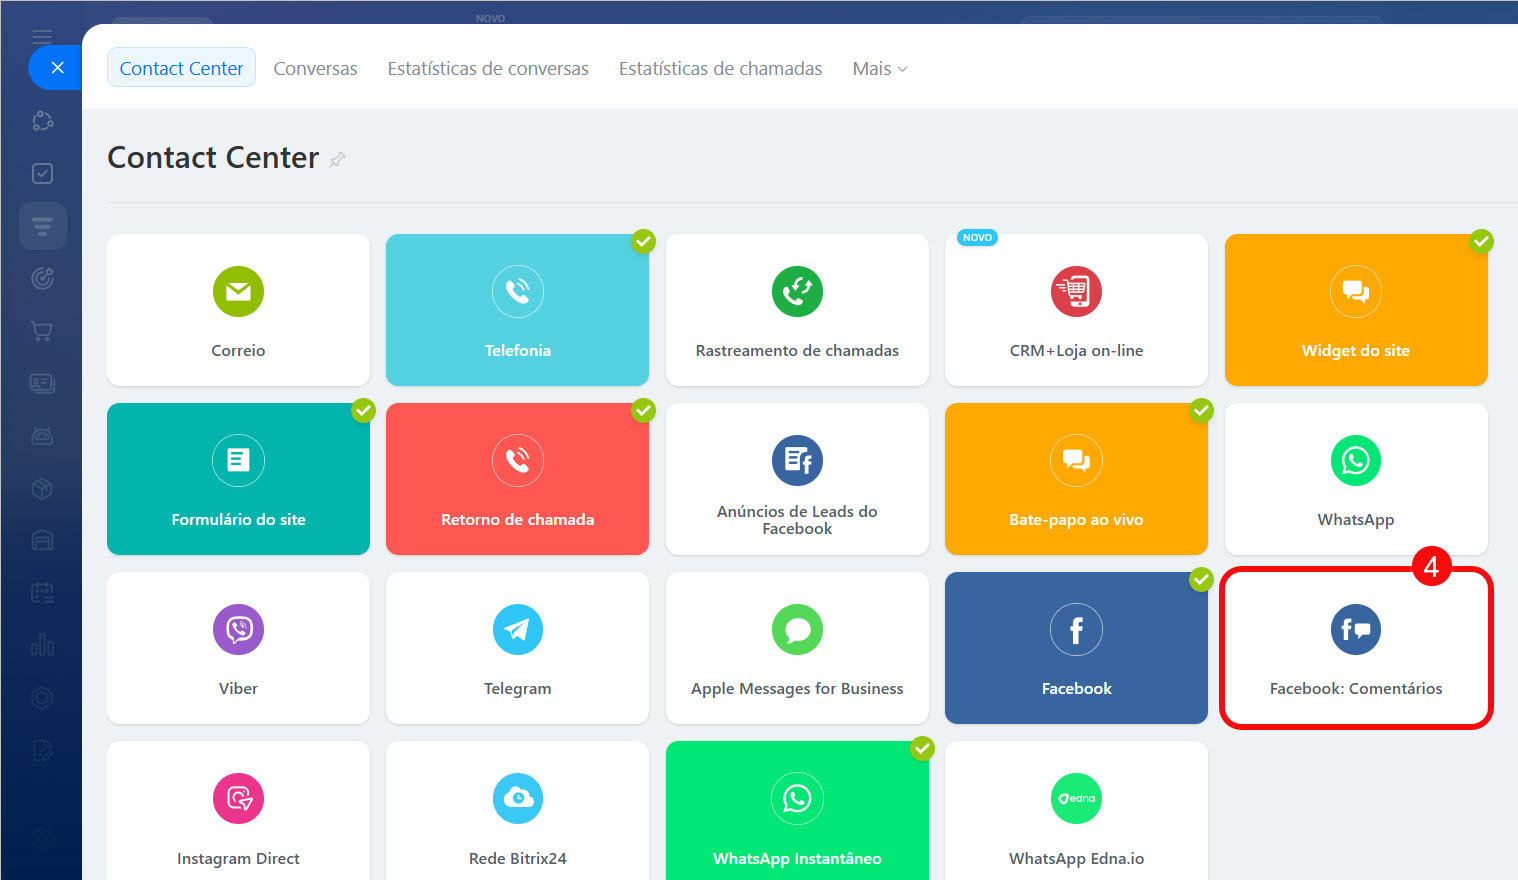Switch to the Contact Center tab
The image size is (1518, 880).
181,68
